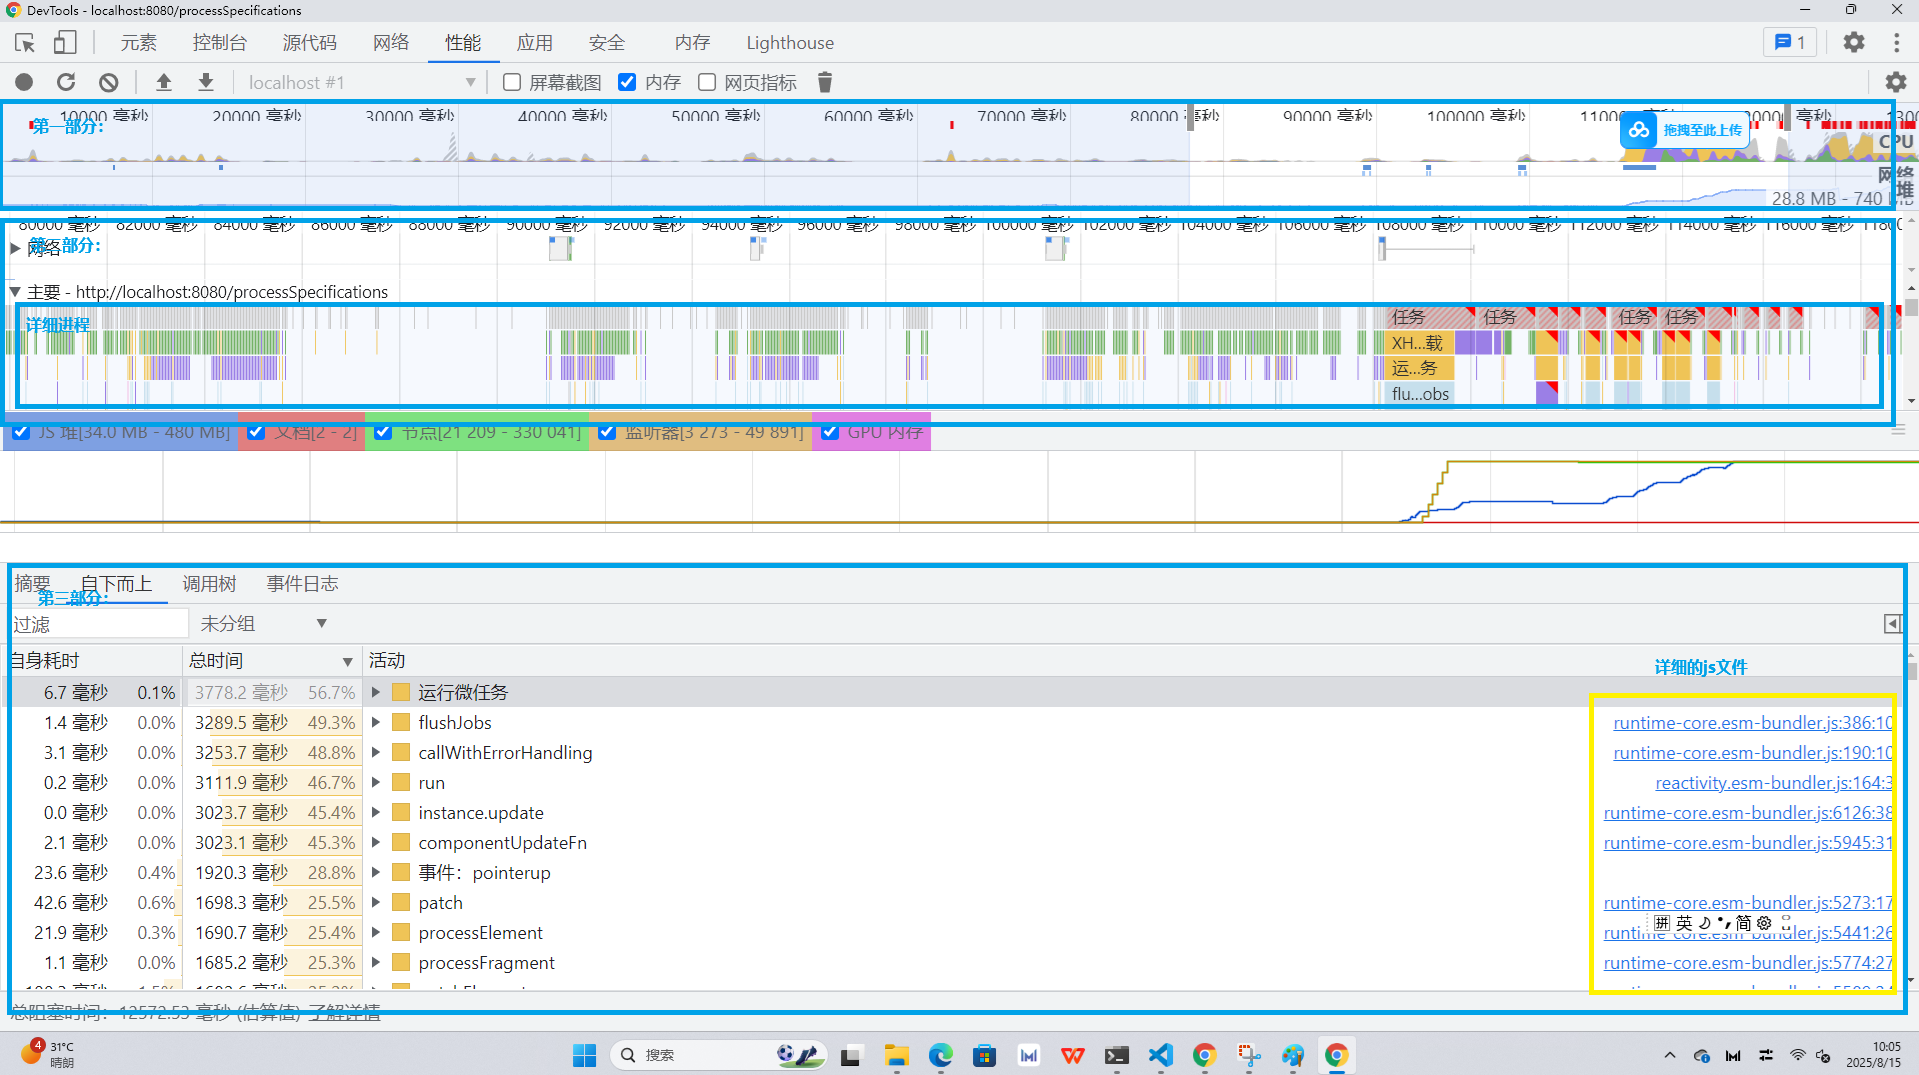Expand the processElement row

tap(376, 932)
